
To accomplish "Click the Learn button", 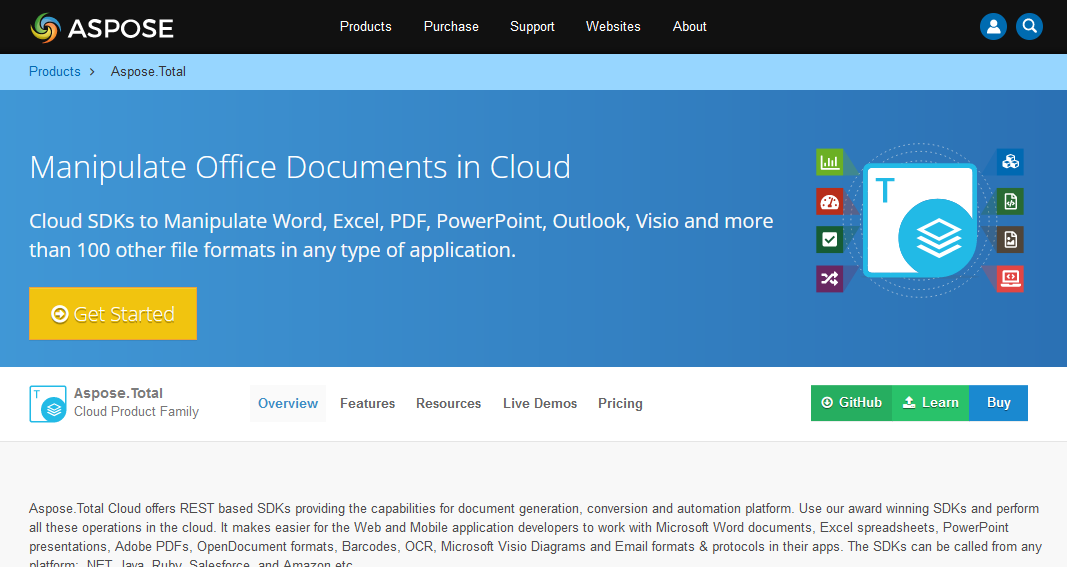I will 930,403.
